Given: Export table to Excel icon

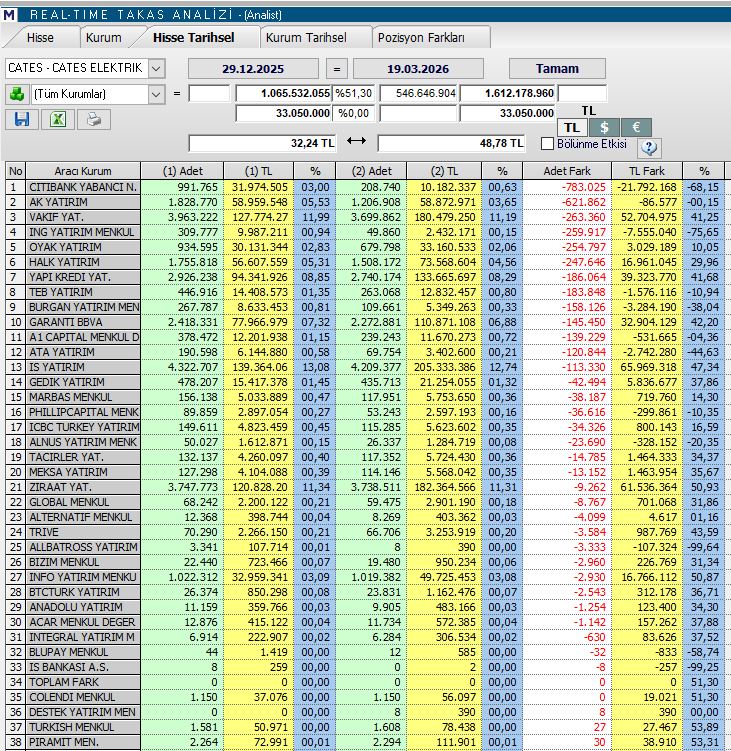Looking at the screenshot, I should point(58,119).
